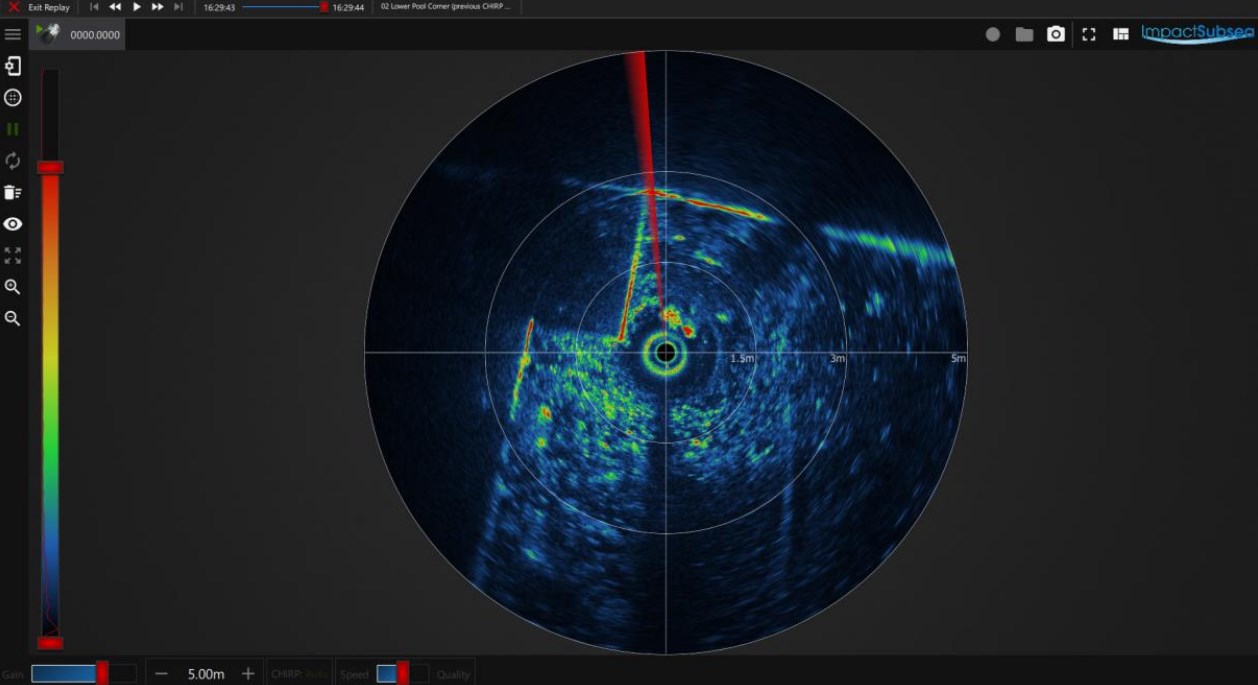Select the zoom in magnifier tool
1258x685 pixels.
(x=13, y=288)
